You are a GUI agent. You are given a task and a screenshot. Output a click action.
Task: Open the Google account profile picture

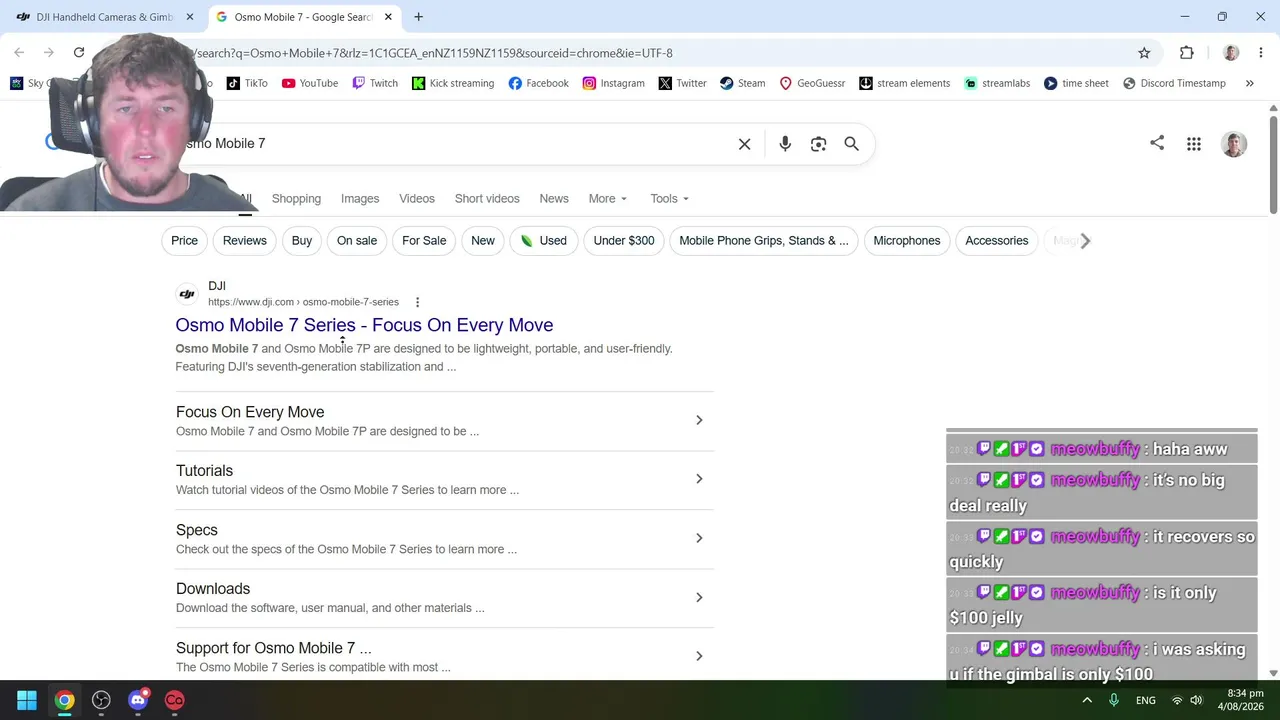[1234, 144]
